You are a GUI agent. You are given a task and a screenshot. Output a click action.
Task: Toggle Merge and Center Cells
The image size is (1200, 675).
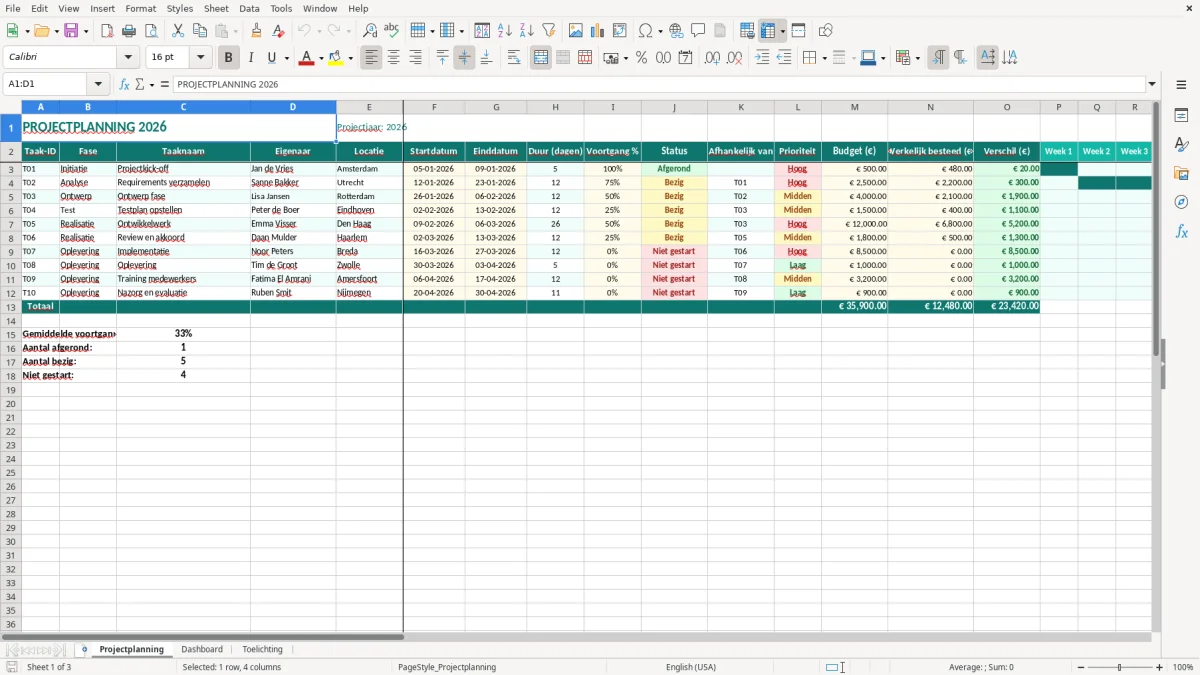[x=541, y=58]
